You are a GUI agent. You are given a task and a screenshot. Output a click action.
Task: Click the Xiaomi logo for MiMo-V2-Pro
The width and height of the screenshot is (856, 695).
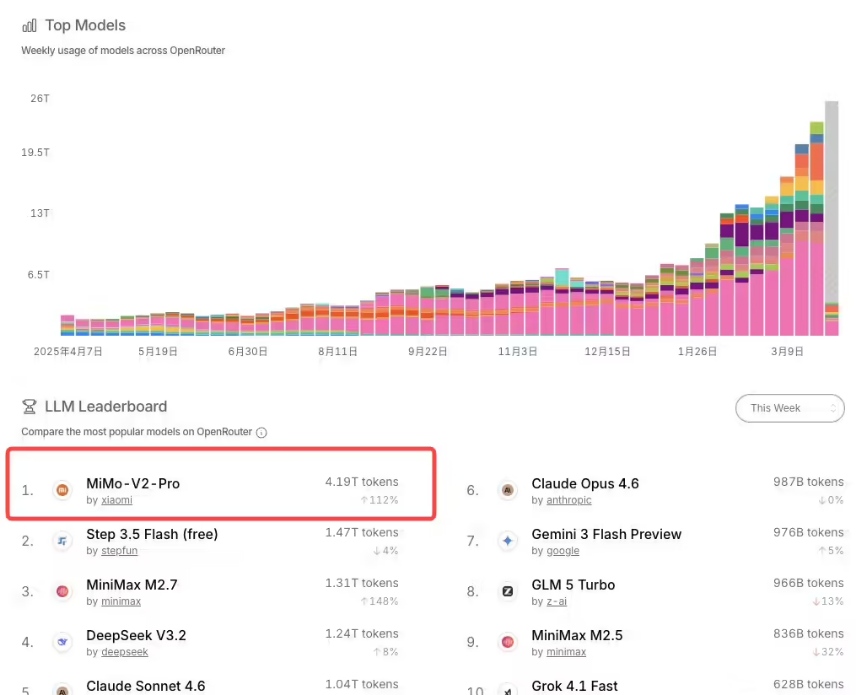(x=63, y=490)
